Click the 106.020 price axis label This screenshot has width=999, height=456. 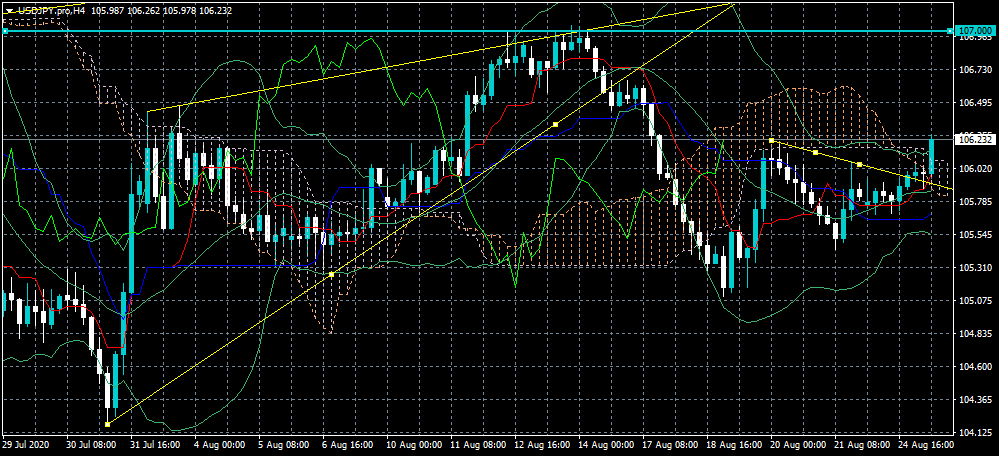pos(974,169)
